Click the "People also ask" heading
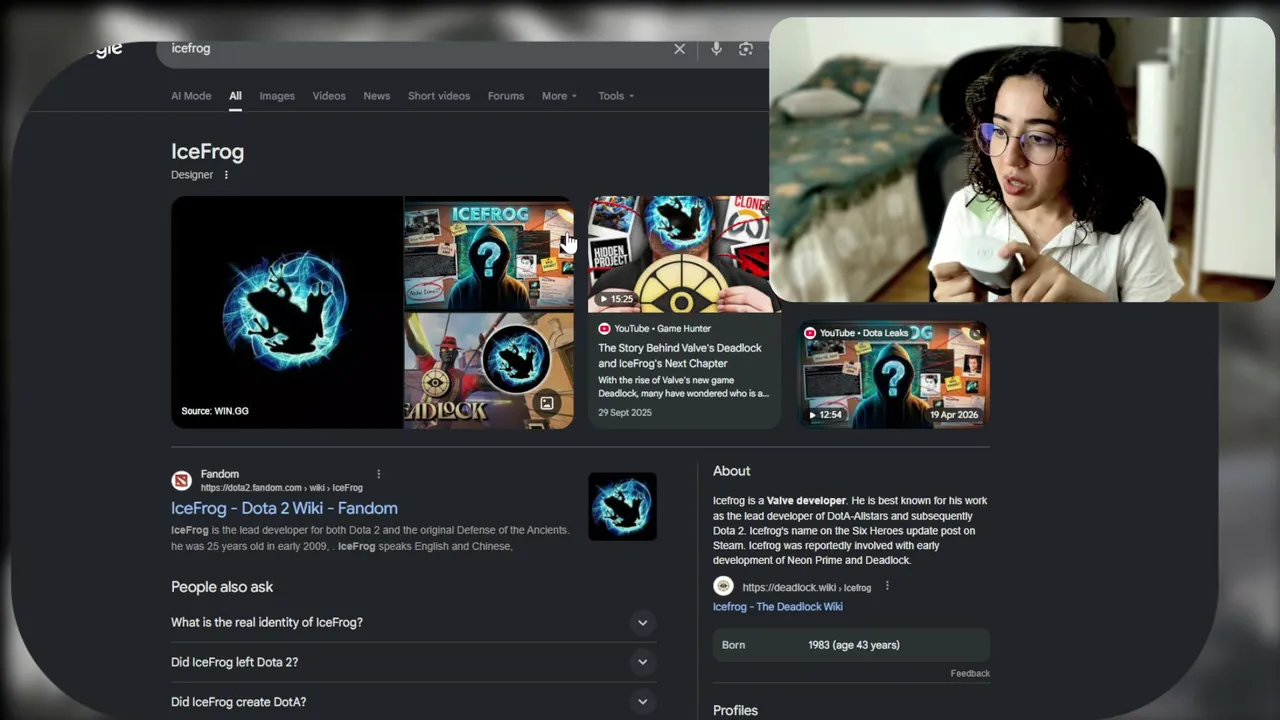 click(x=222, y=587)
